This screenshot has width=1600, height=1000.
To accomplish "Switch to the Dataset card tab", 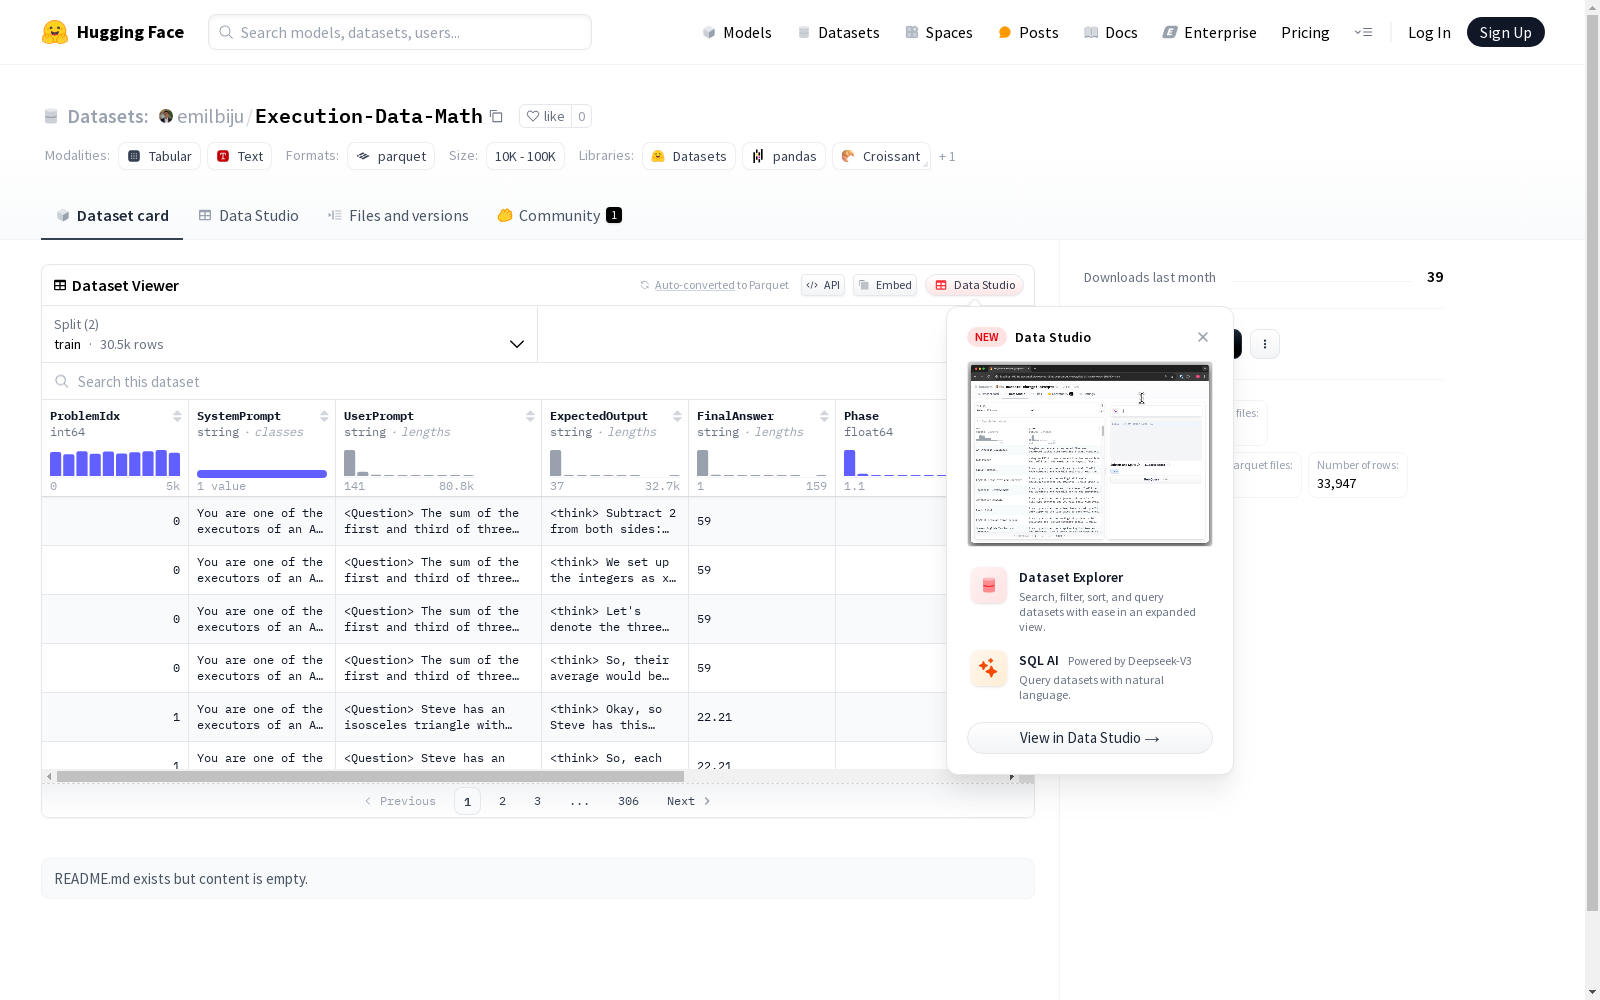I will coord(112,216).
